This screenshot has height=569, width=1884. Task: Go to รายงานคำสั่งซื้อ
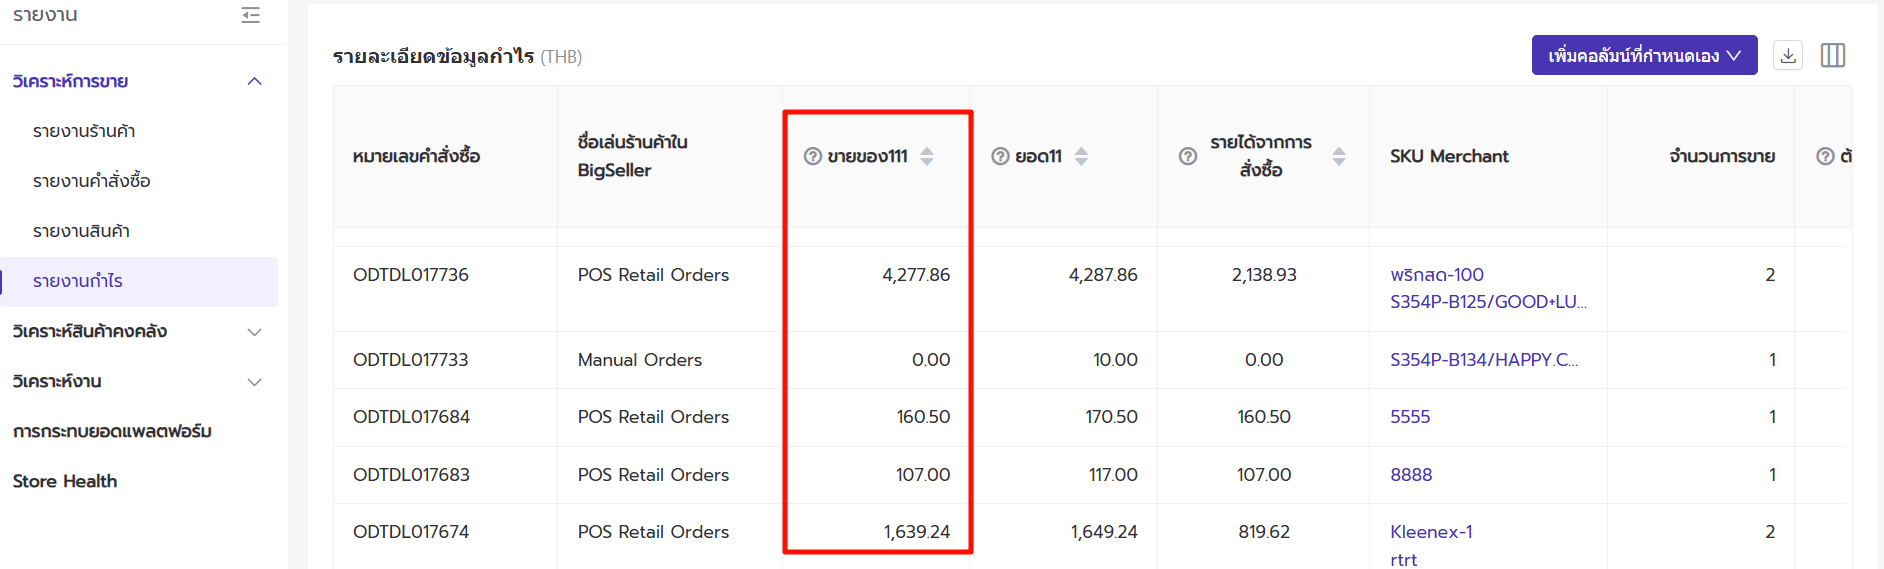pyautogui.click(x=92, y=181)
